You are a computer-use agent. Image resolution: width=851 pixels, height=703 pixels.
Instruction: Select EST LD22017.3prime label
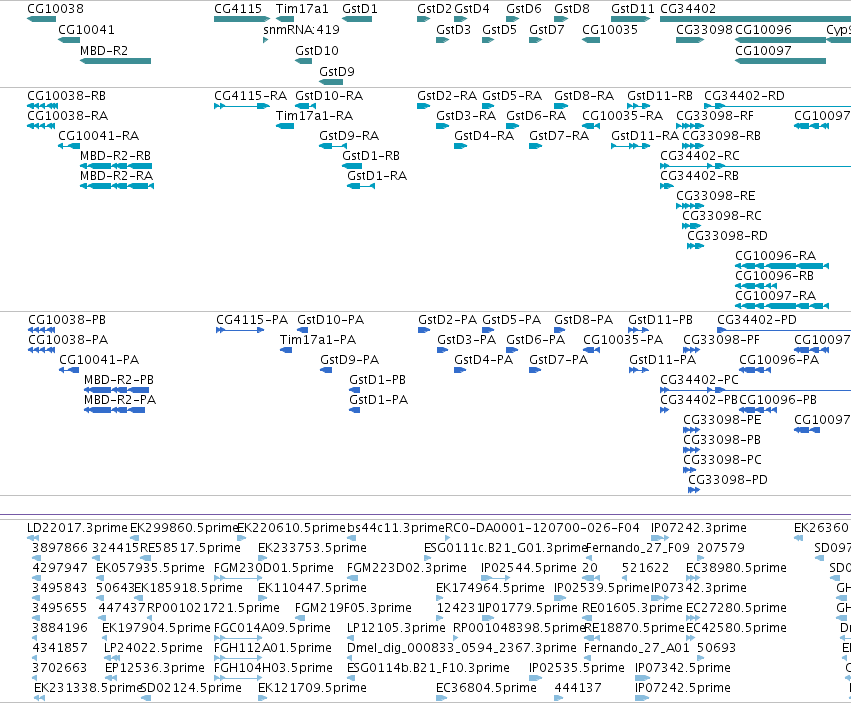point(77,528)
